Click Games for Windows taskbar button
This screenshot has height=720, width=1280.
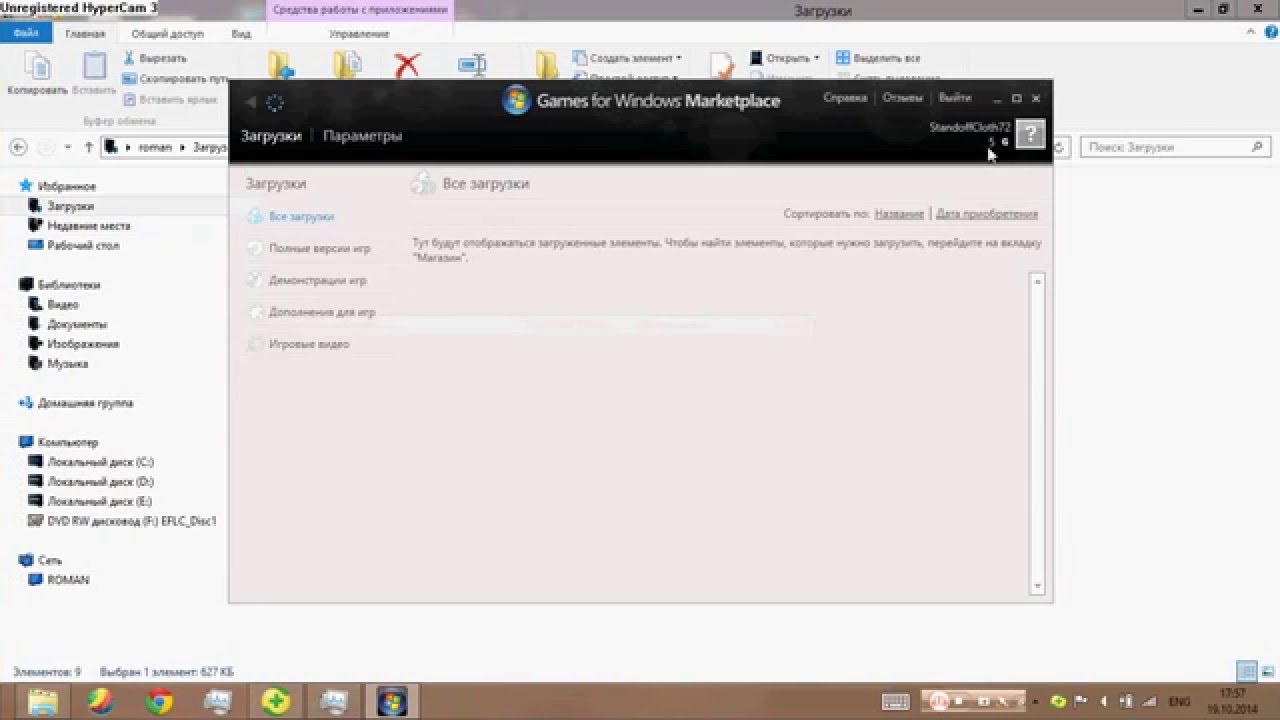coord(392,702)
